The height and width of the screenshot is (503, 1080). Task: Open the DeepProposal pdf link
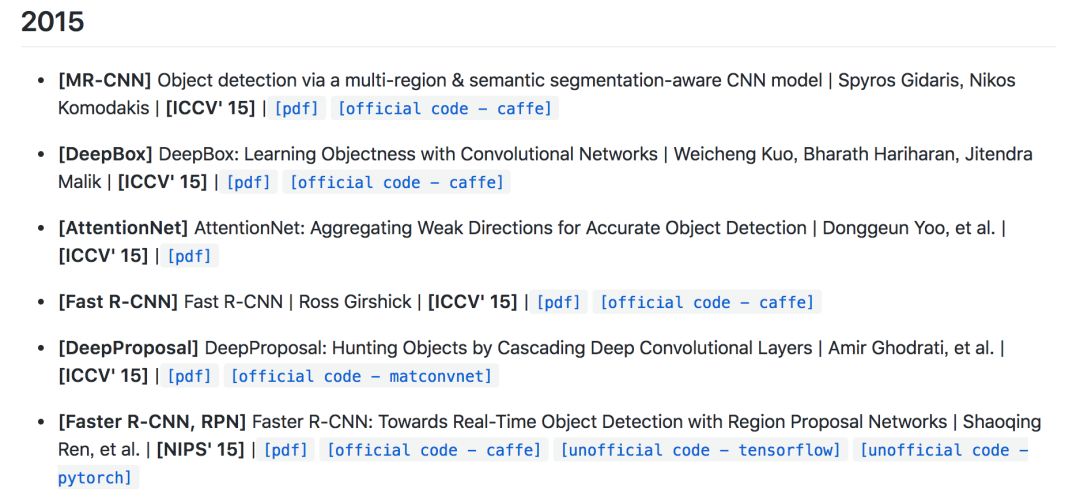(x=189, y=376)
